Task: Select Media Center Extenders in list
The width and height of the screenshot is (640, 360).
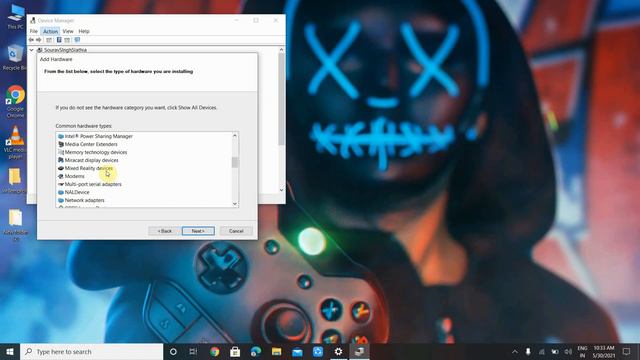Action: click(x=91, y=144)
